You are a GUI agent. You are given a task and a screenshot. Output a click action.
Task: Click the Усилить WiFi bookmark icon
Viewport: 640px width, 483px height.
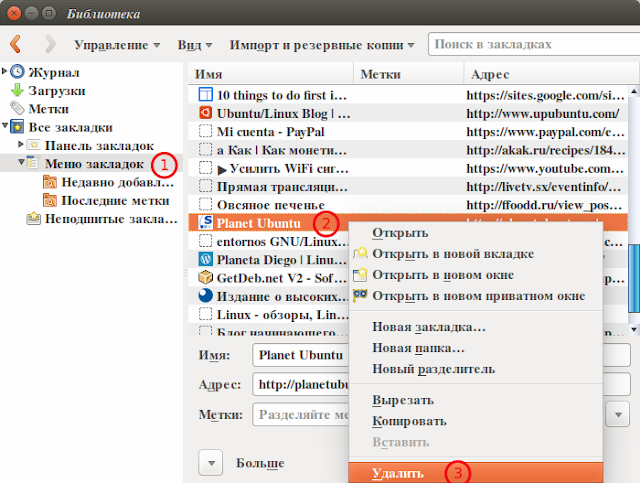(205, 168)
